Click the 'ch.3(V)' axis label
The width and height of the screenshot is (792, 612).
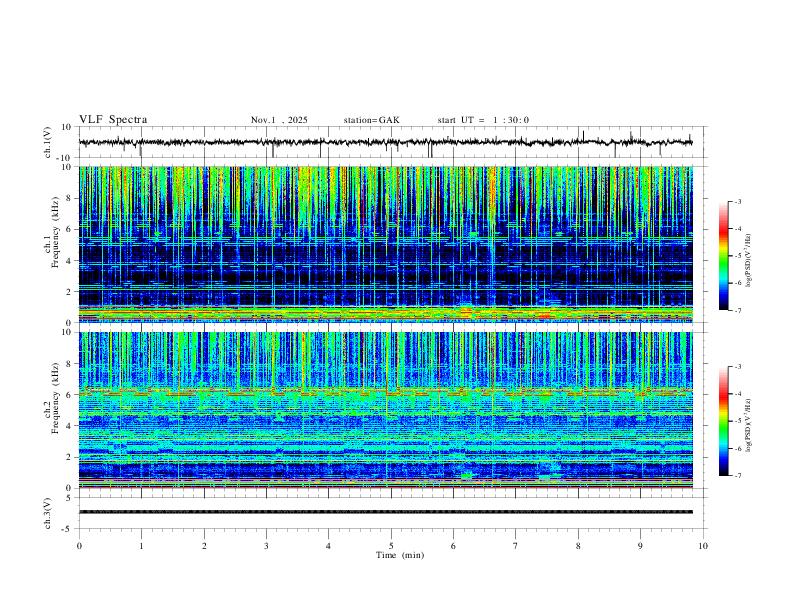[x=48, y=513]
